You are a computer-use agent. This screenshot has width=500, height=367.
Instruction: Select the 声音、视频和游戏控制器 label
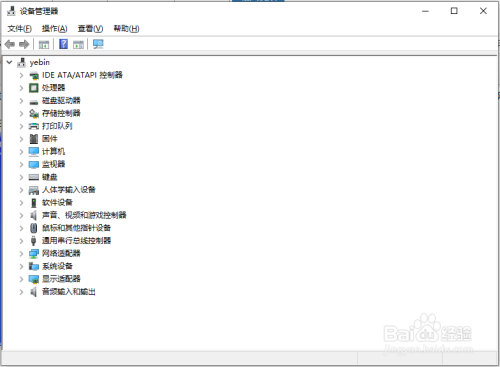[84, 215]
